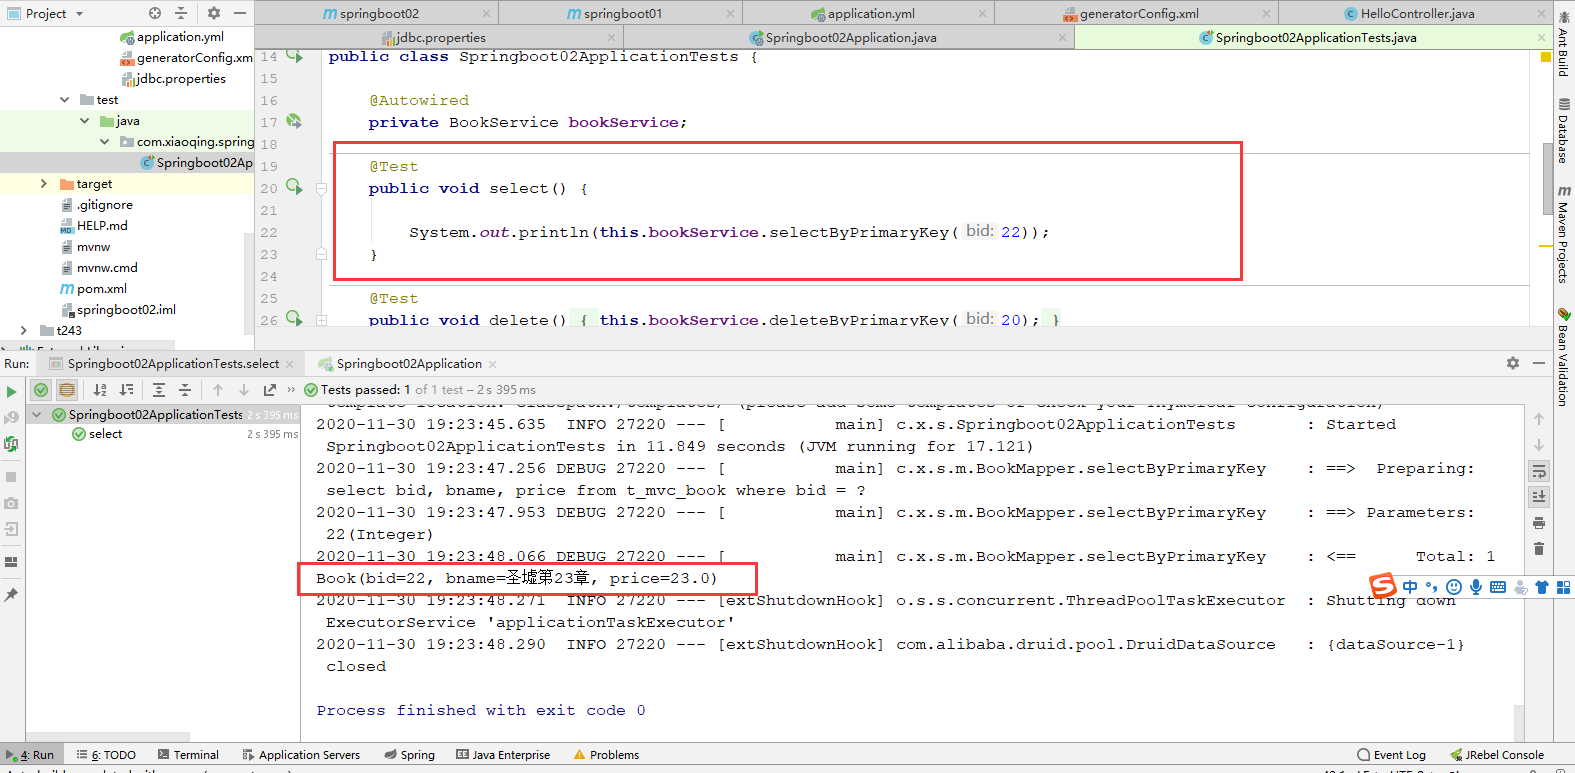Viewport: 1575px width, 773px height.
Task: Go to previous failed test arrow
Action: [218, 390]
